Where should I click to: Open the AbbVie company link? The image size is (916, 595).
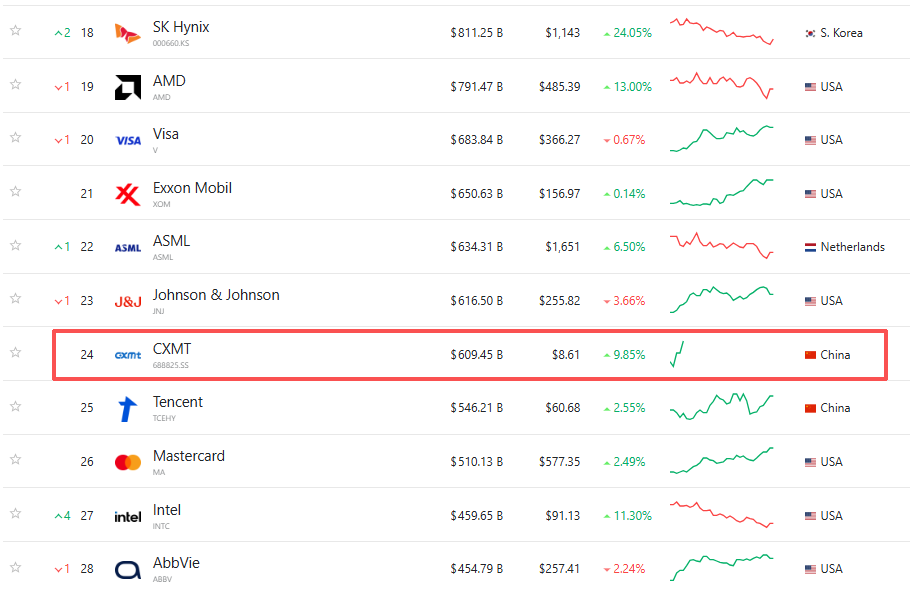click(176, 562)
